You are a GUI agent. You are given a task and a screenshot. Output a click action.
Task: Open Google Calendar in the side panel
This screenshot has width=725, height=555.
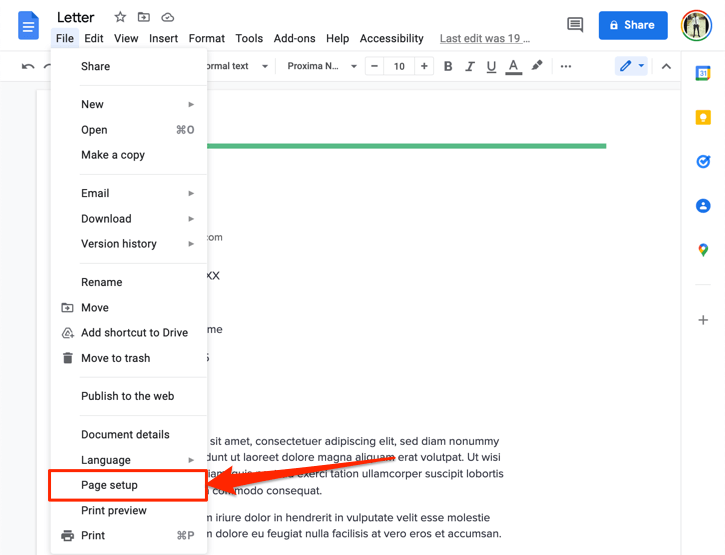pos(703,73)
